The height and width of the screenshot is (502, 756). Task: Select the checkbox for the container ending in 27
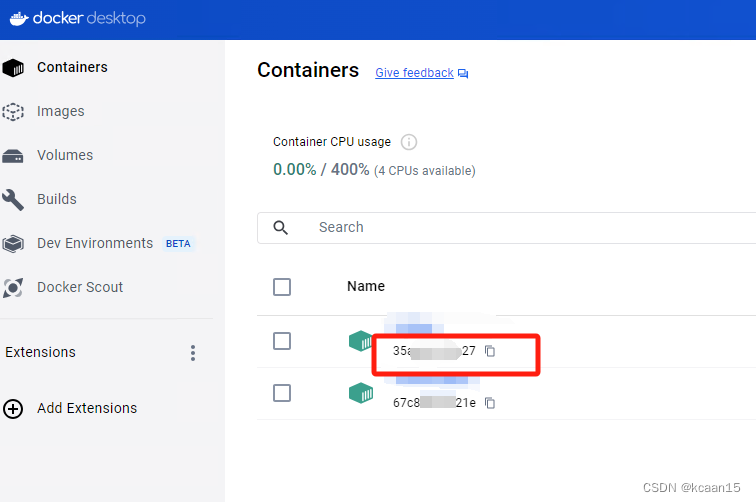(282, 341)
